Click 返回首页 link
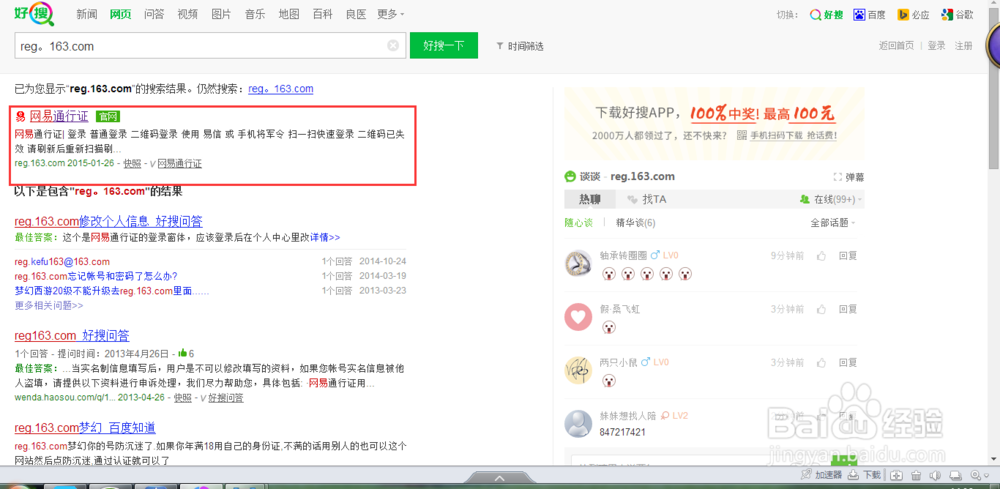 coord(896,45)
